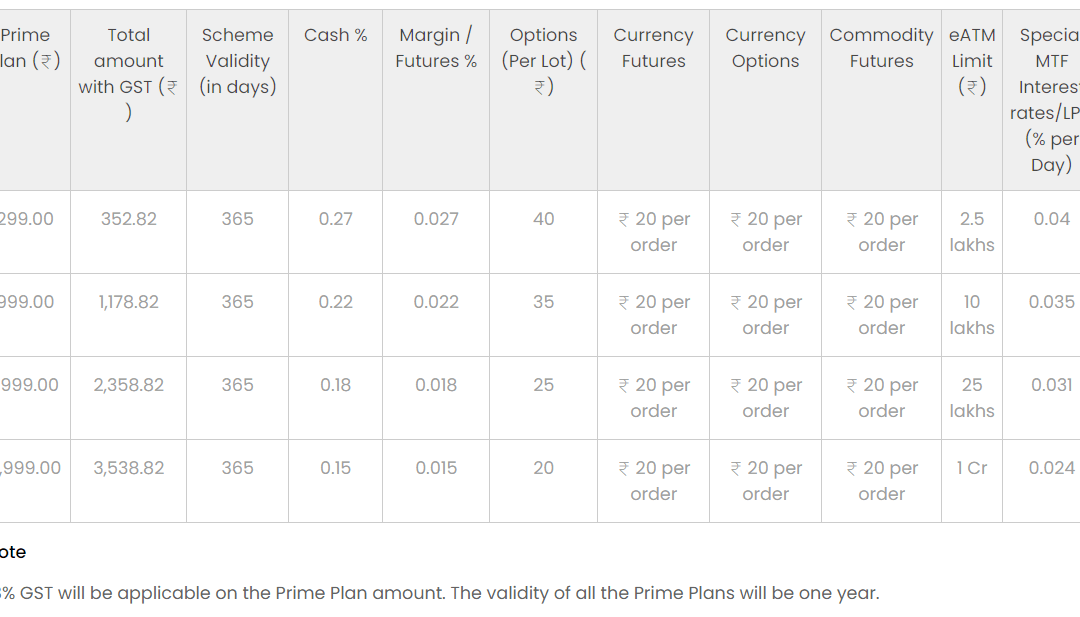The width and height of the screenshot is (1080, 617).
Task: Click the Currency Futures column header
Action: click(x=654, y=48)
